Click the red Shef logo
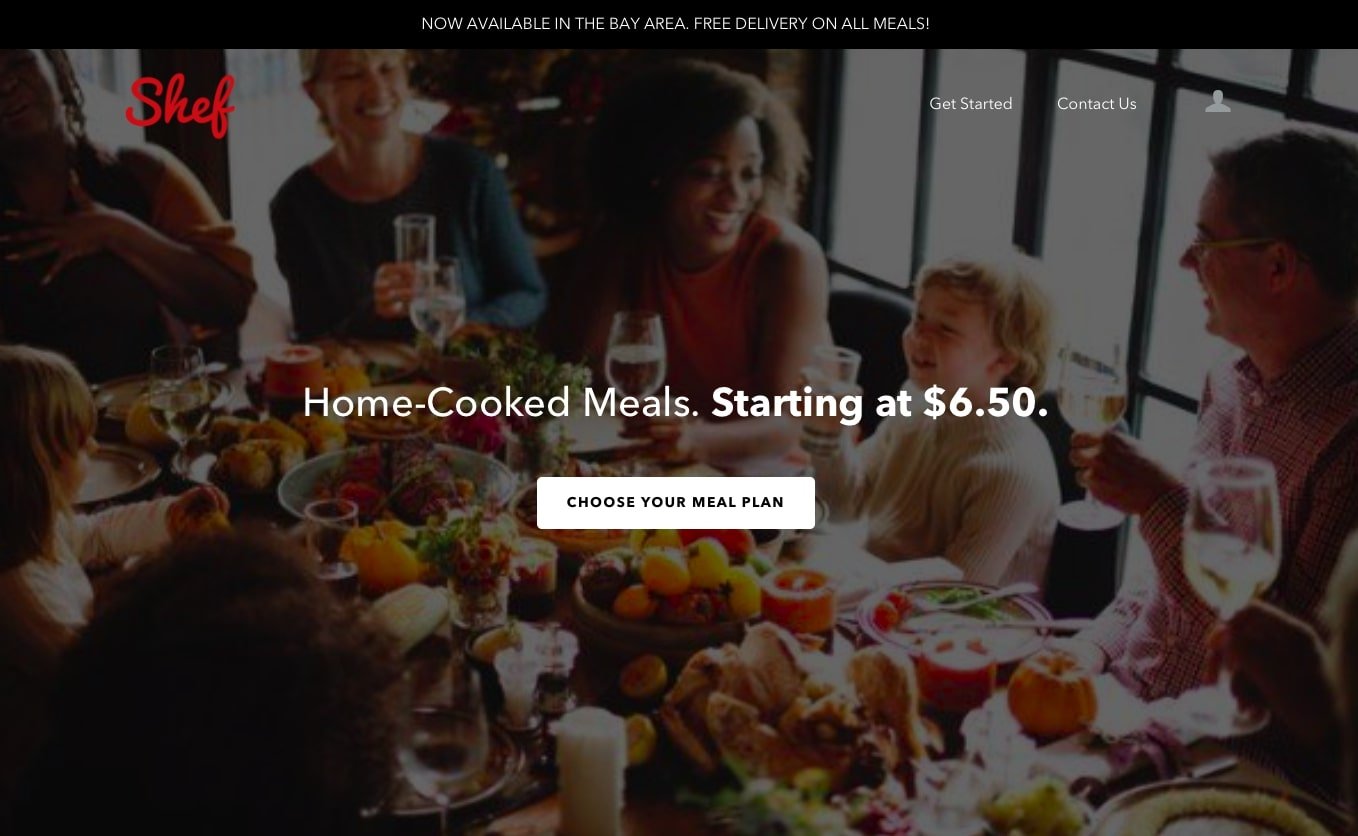 pyautogui.click(x=181, y=105)
